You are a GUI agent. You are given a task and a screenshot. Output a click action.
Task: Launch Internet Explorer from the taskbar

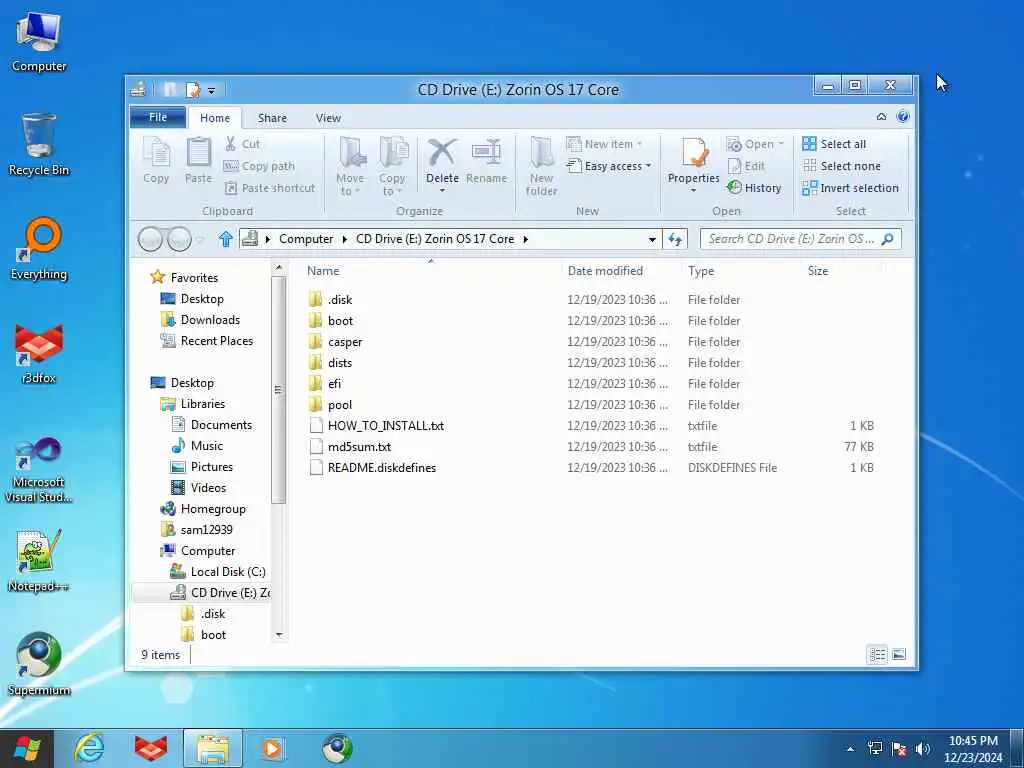pos(89,748)
